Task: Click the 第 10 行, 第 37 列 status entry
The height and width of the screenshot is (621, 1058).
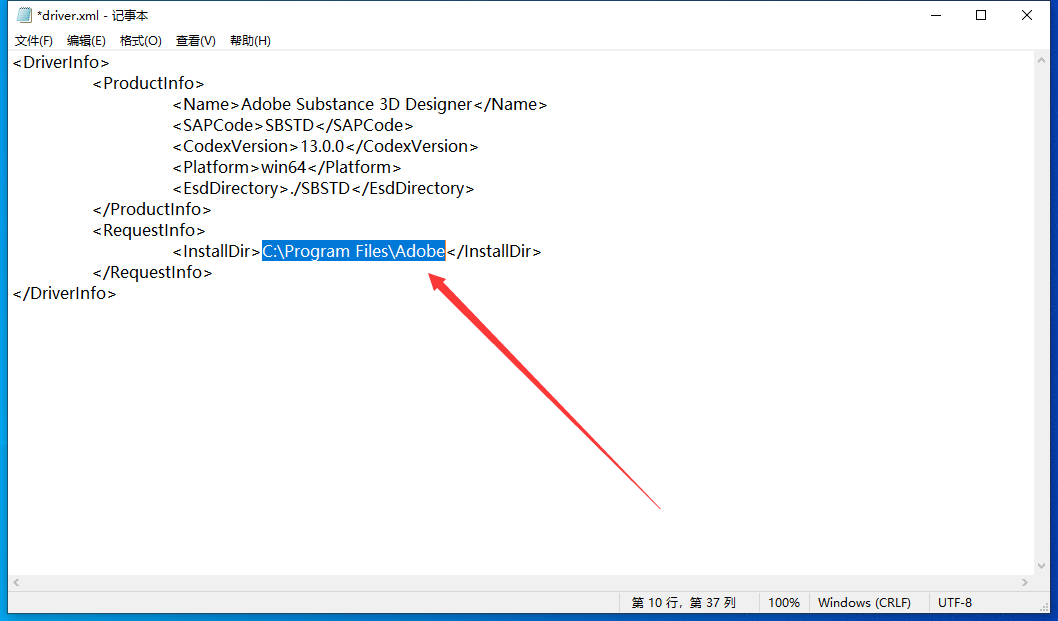Action: [684, 602]
